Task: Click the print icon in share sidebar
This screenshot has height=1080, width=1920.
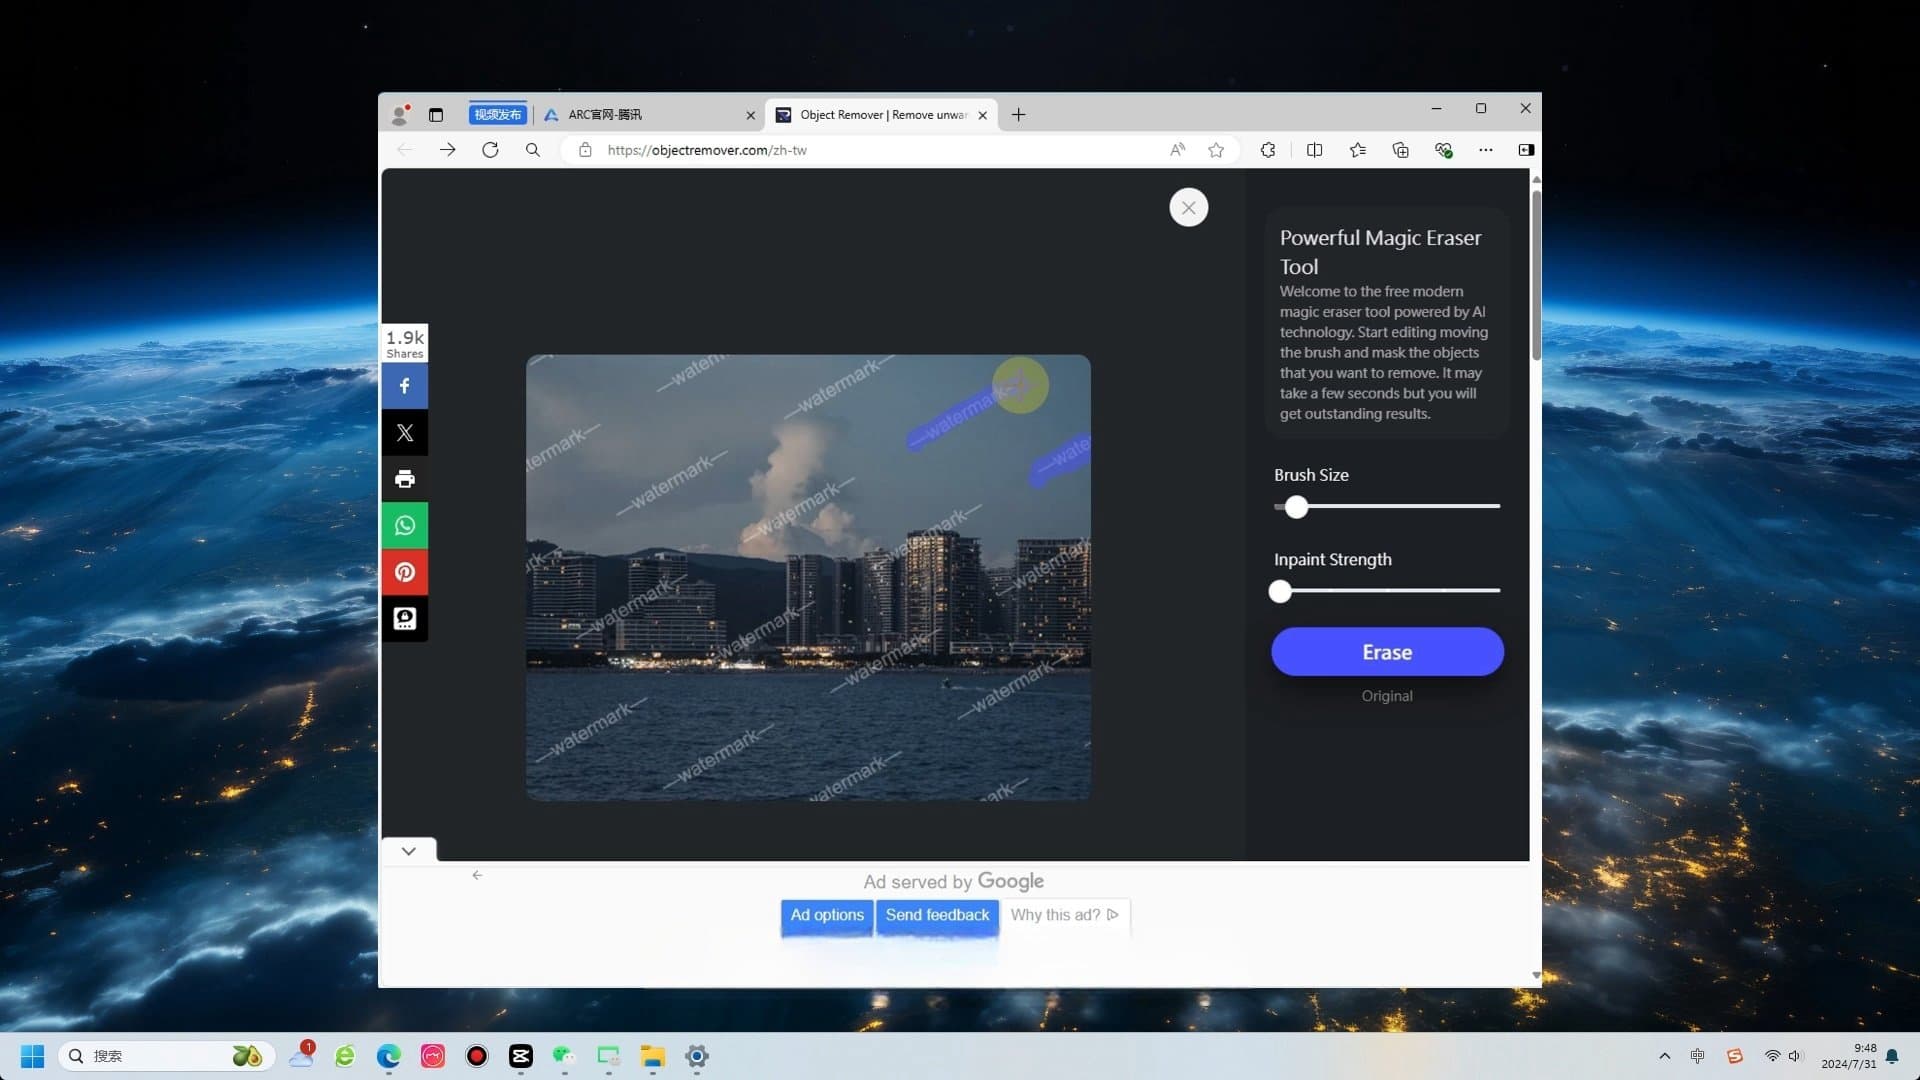Action: (x=404, y=479)
